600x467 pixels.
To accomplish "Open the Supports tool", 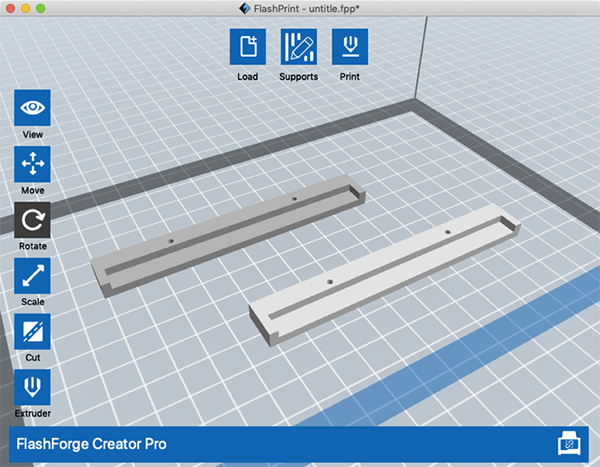I will tap(299, 47).
